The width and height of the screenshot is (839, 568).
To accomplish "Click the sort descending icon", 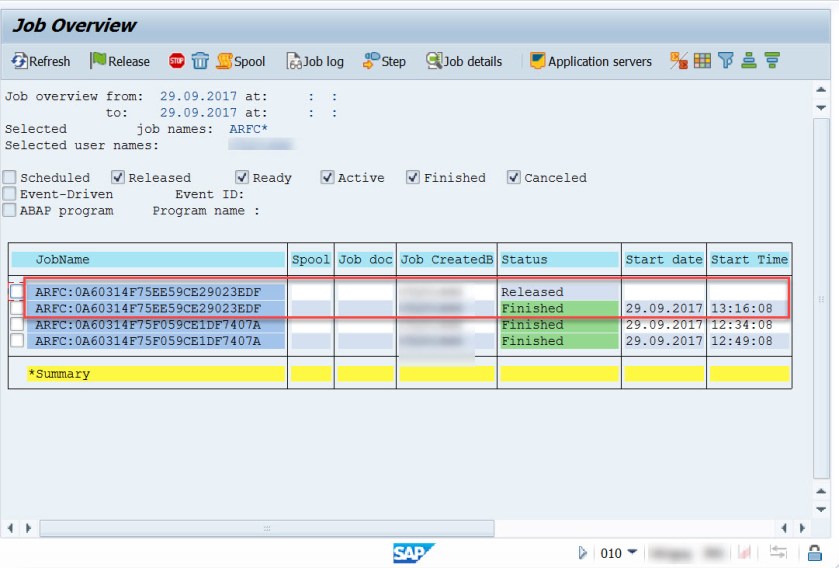I will coord(772,60).
